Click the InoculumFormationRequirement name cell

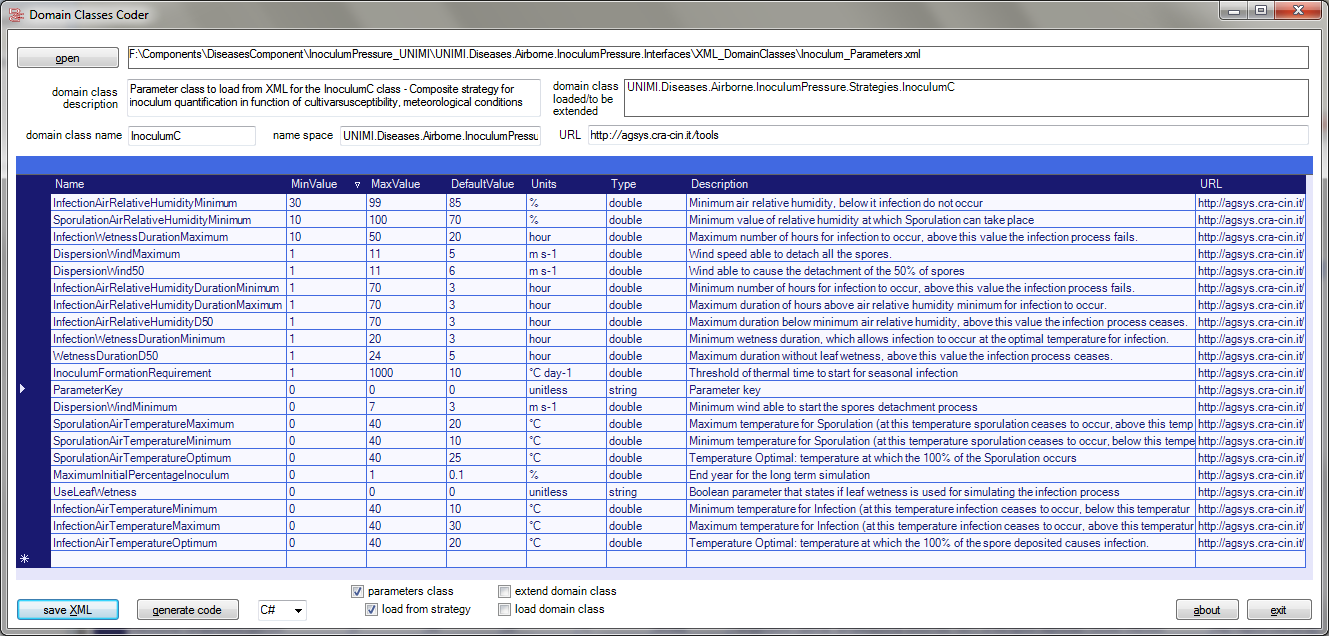click(168, 373)
